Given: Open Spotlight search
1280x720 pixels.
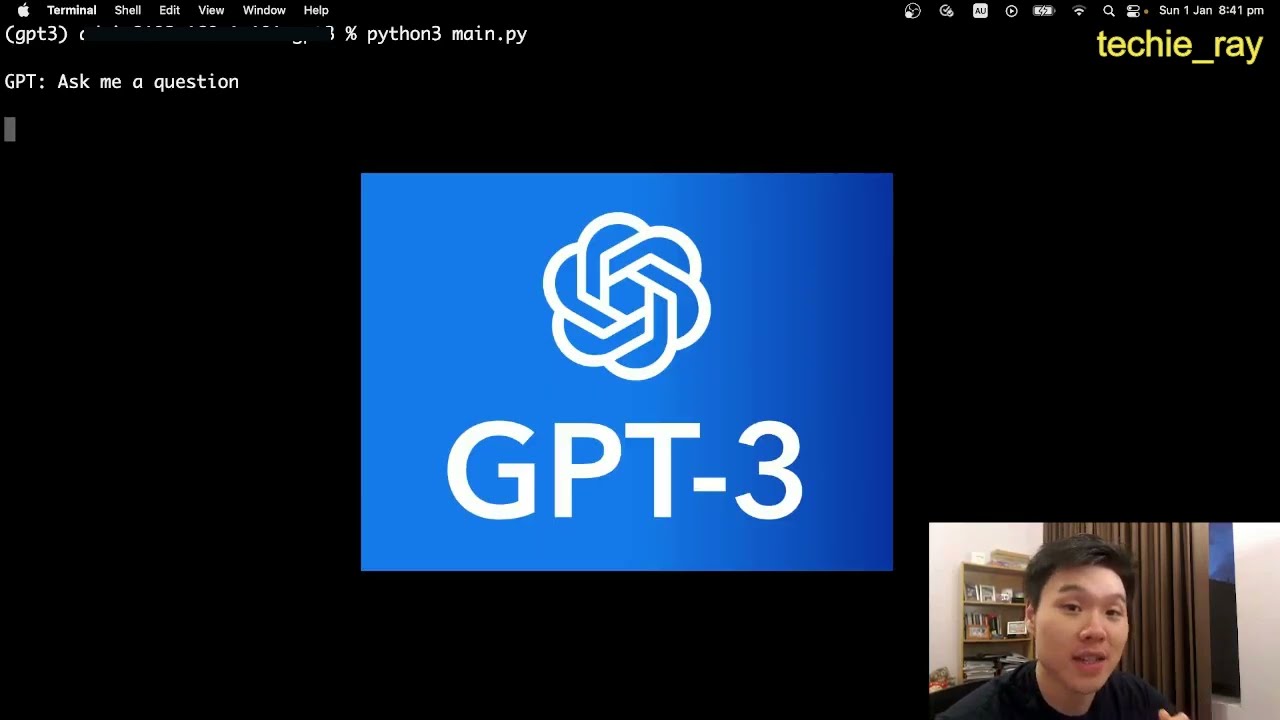Looking at the screenshot, I should point(1108,11).
